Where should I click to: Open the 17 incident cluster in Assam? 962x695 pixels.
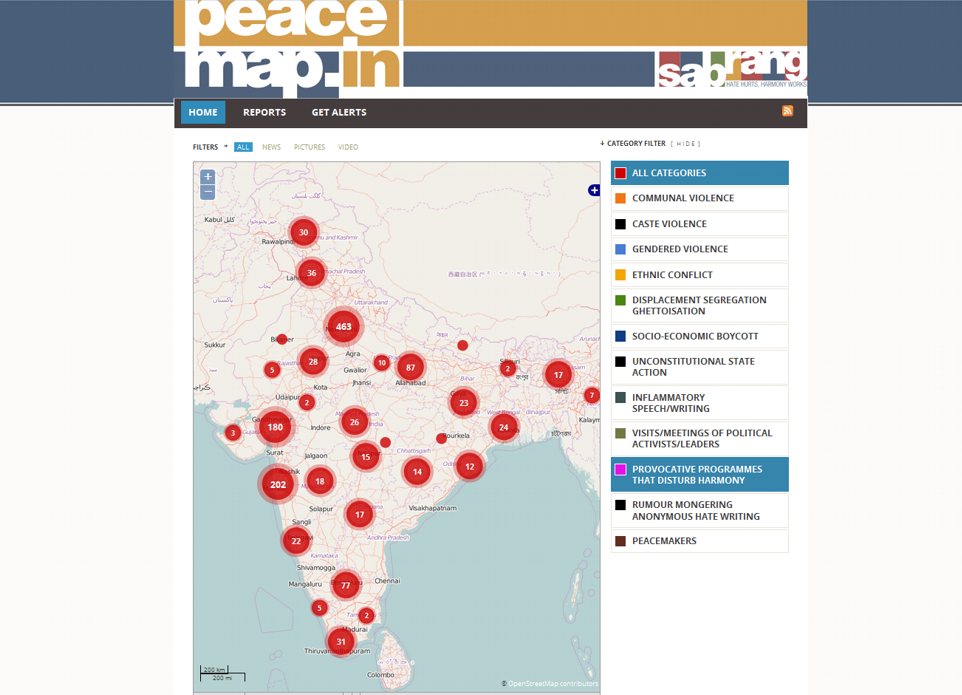[x=558, y=375]
